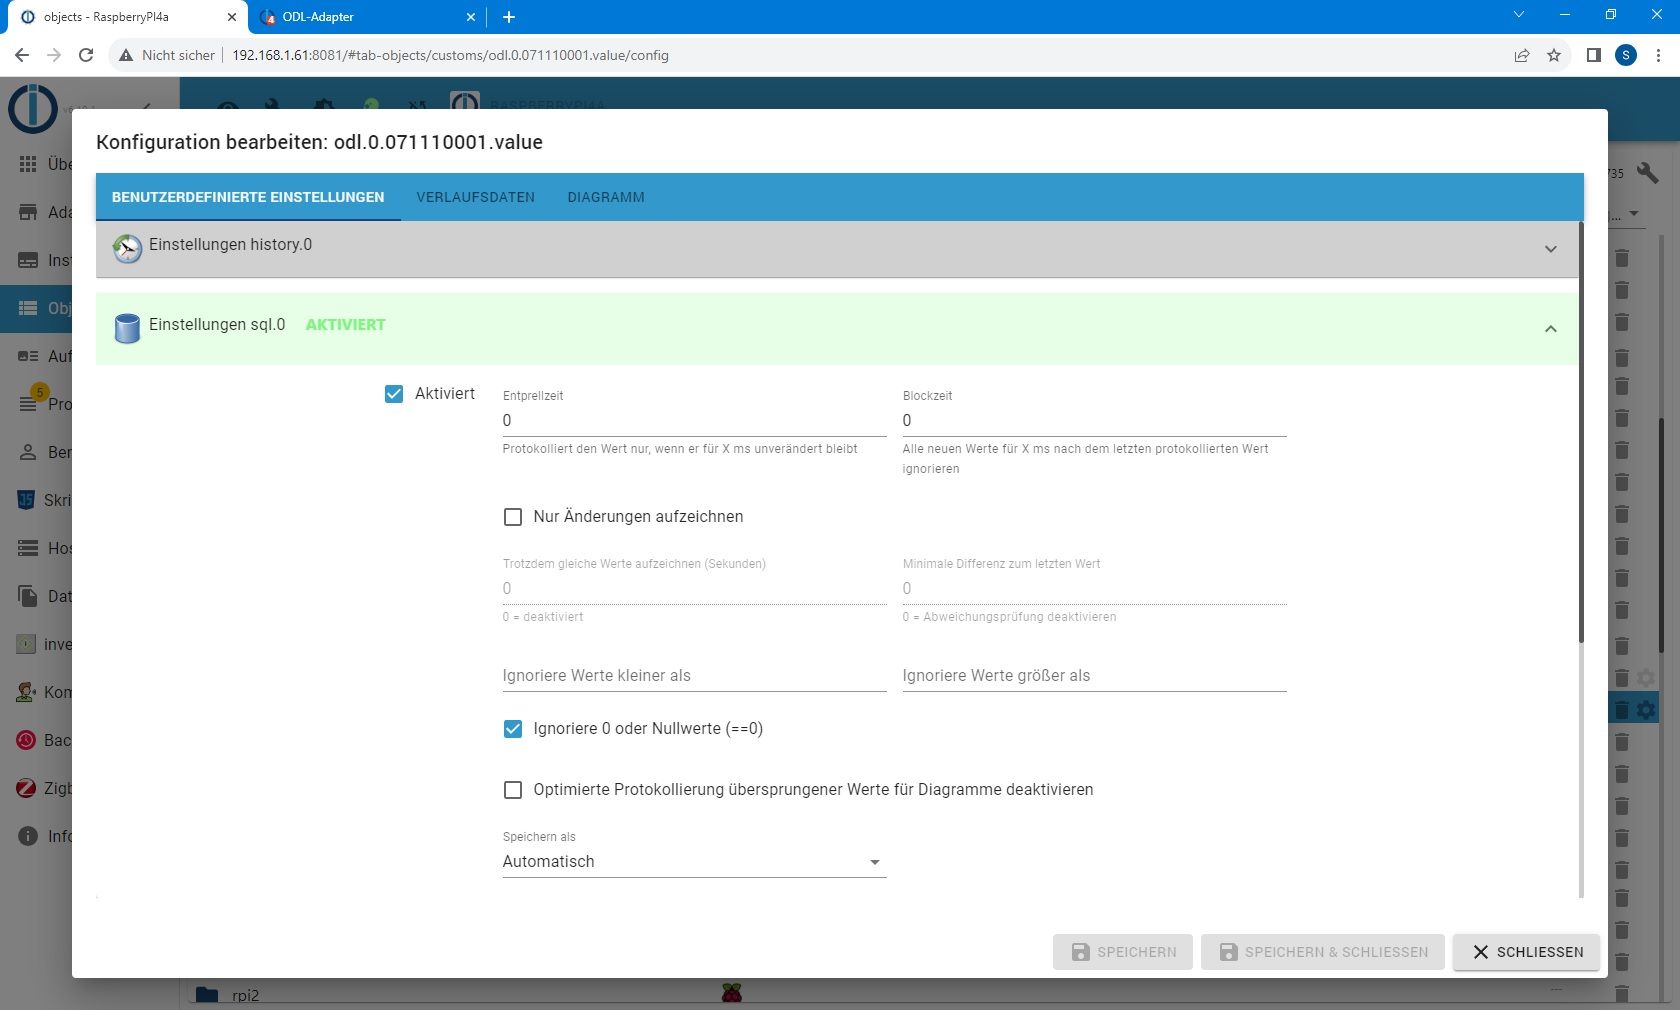Open the Chrome tab search chevron
Screen dimensions: 1680x1010
click(1519, 15)
